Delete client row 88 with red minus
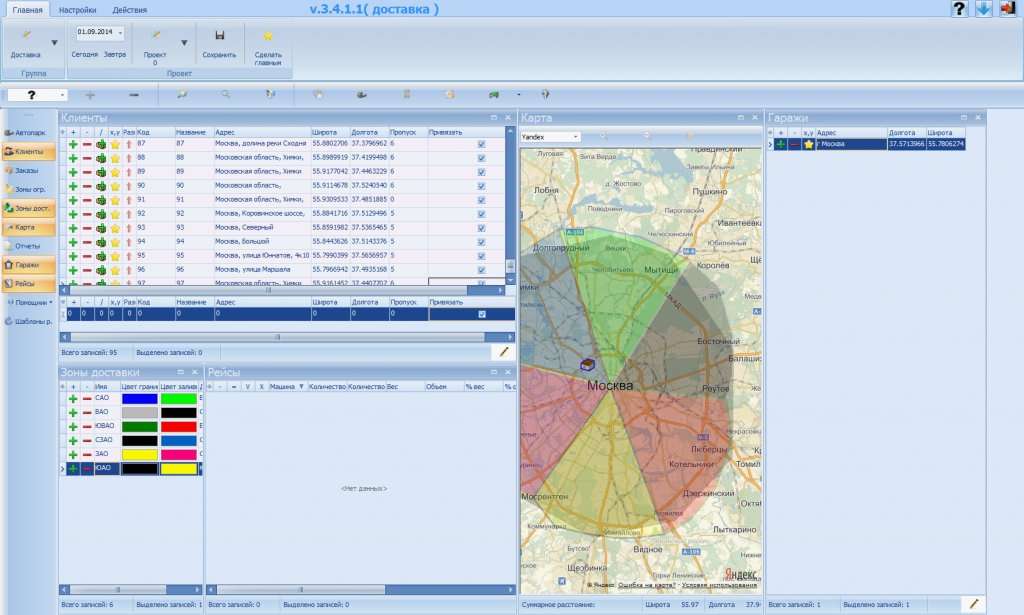The image size is (1024, 615). pos(87,158)
